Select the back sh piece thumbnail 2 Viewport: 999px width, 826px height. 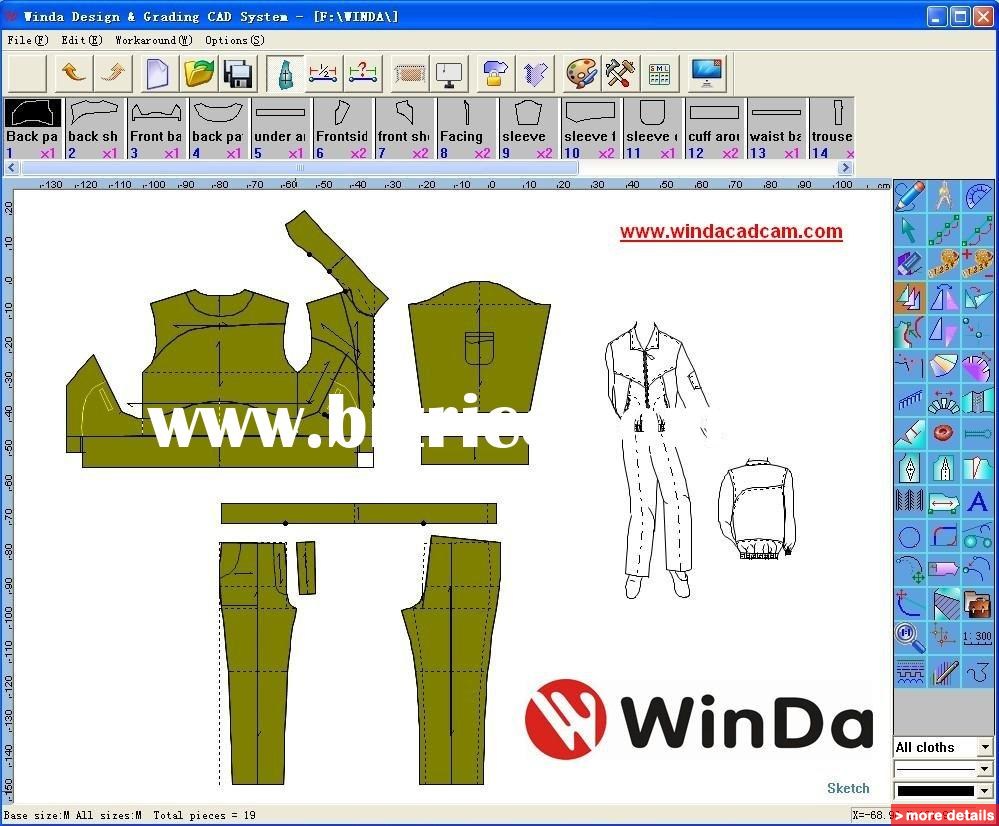pos(94,128)
